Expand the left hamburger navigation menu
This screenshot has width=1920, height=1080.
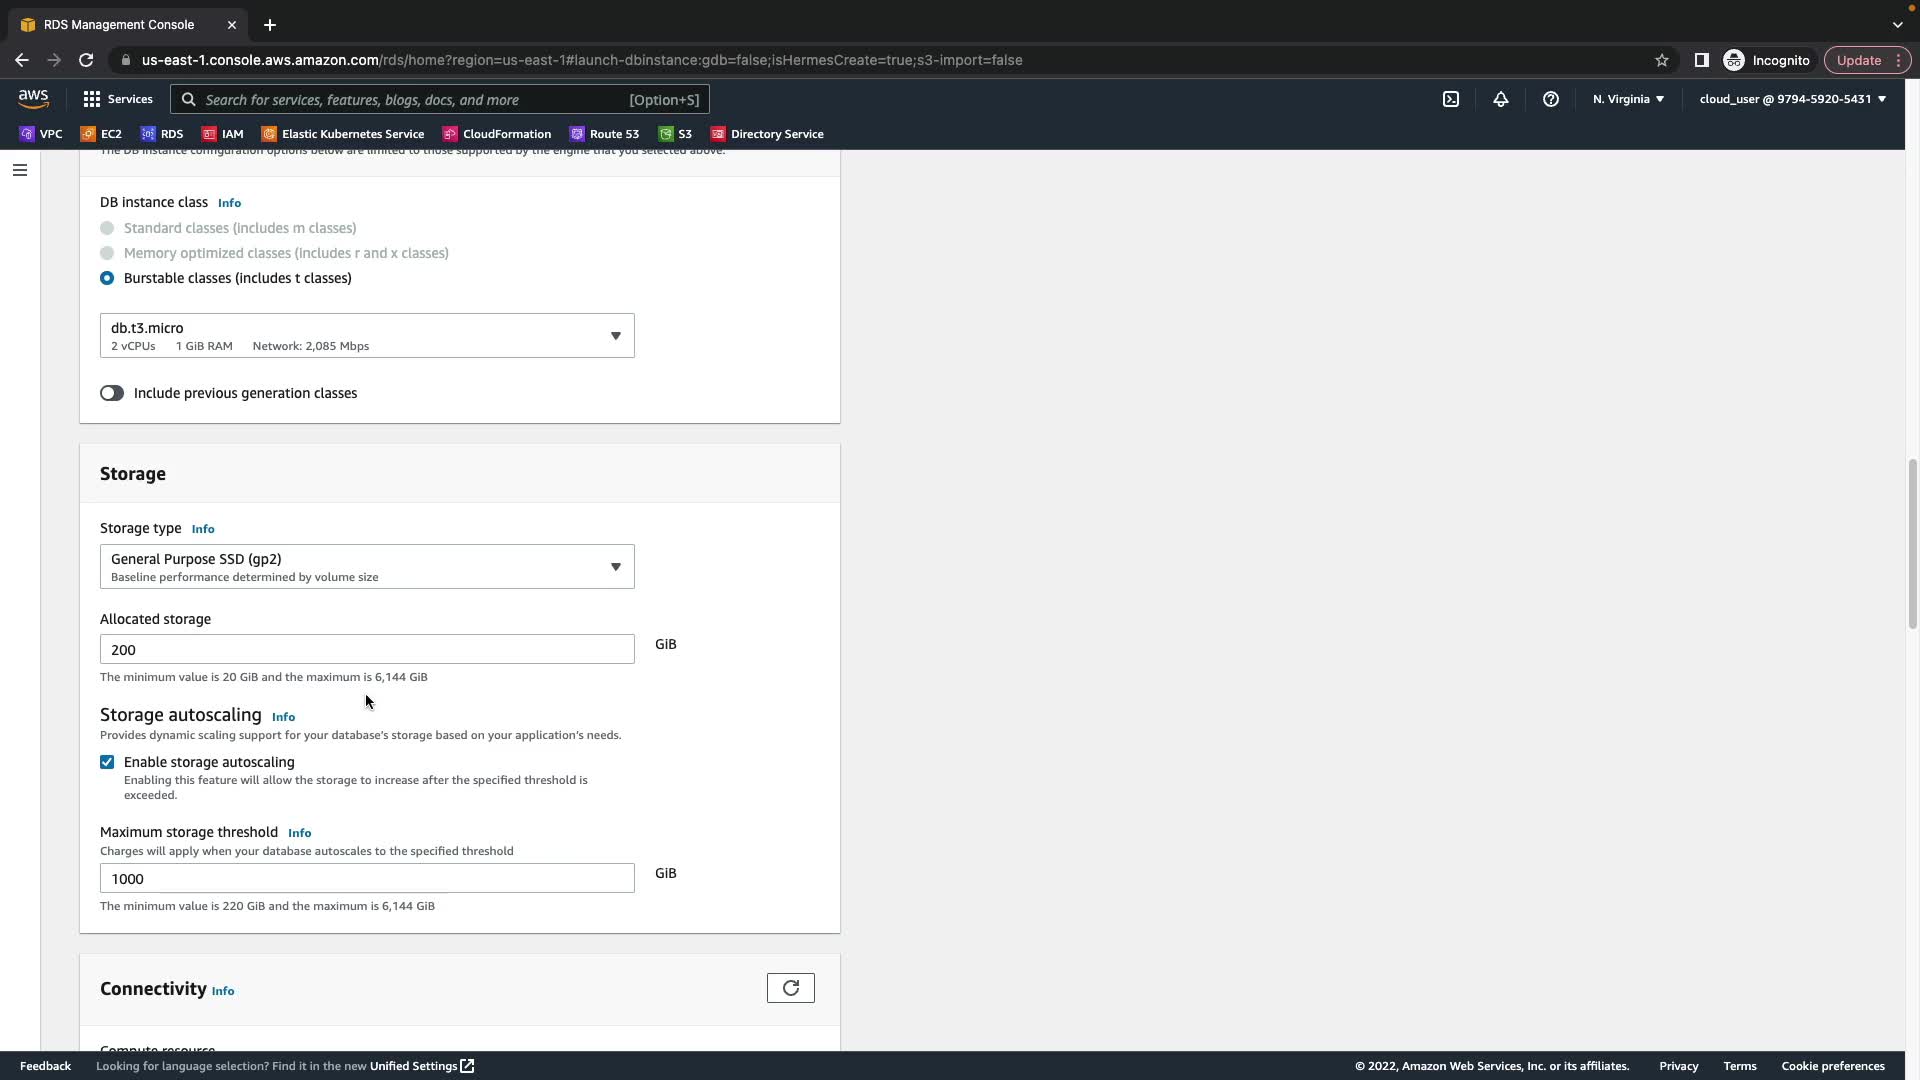tap(20, 170)
